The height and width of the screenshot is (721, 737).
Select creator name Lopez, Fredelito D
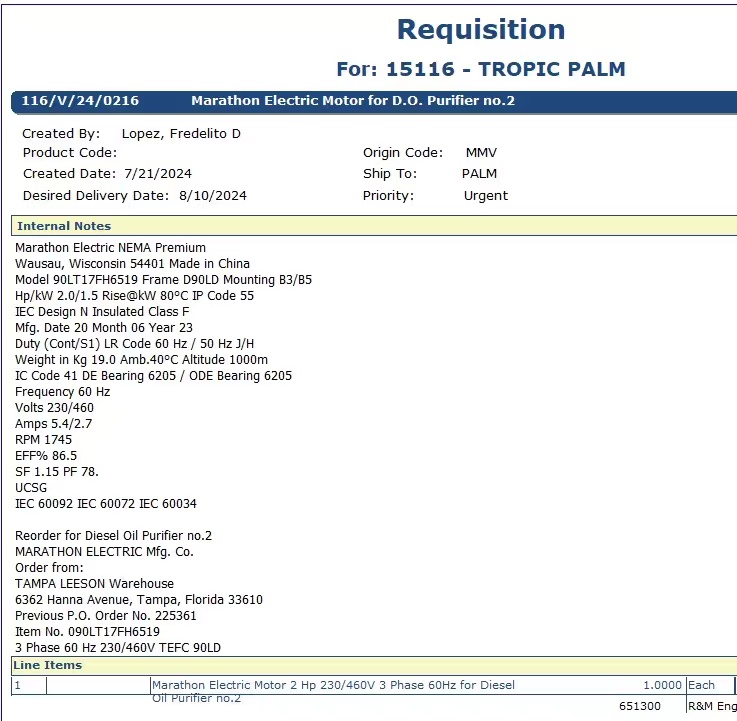tap(181, 133)
